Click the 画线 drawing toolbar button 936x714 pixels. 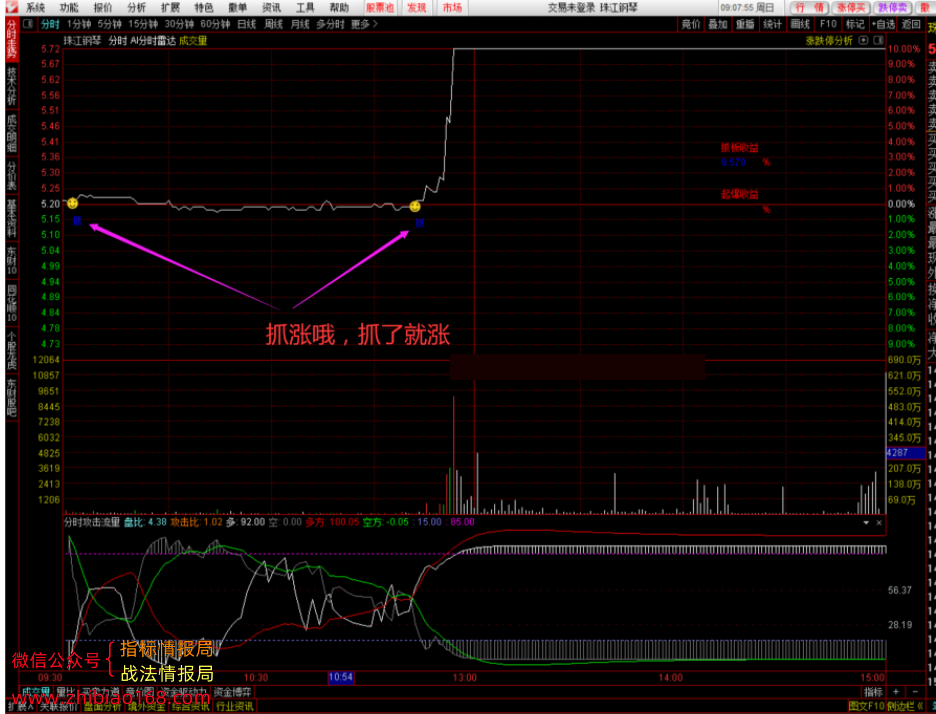800,24
